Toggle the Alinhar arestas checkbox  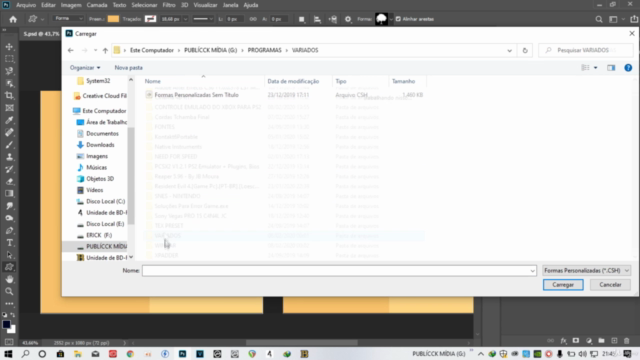click(x=398, y=19)
